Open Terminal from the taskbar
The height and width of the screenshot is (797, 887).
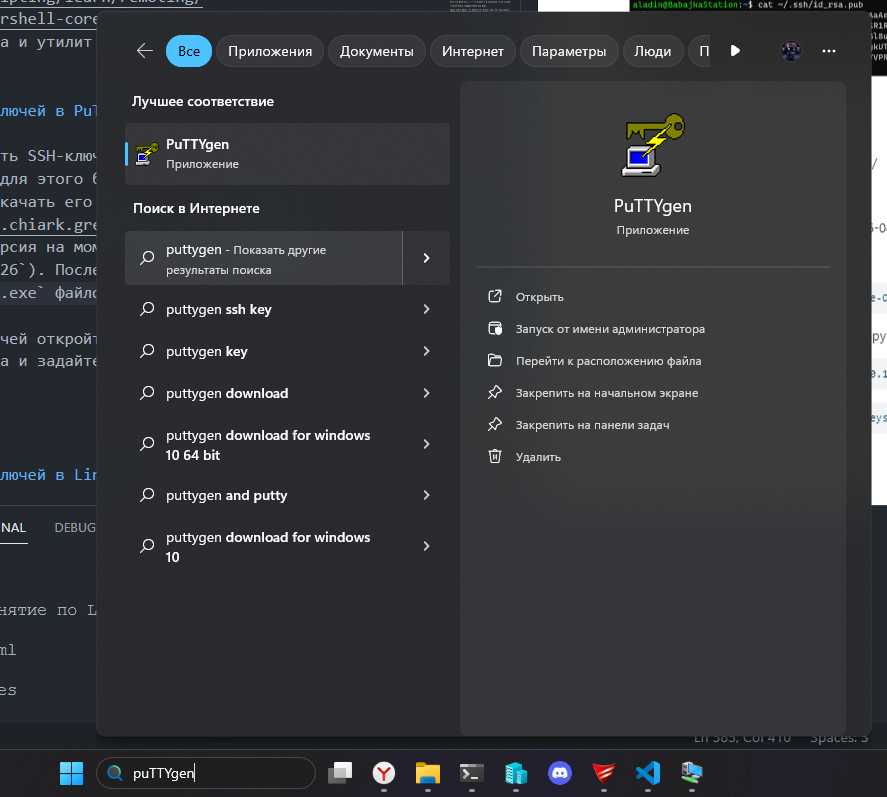[x=472, y=772]
